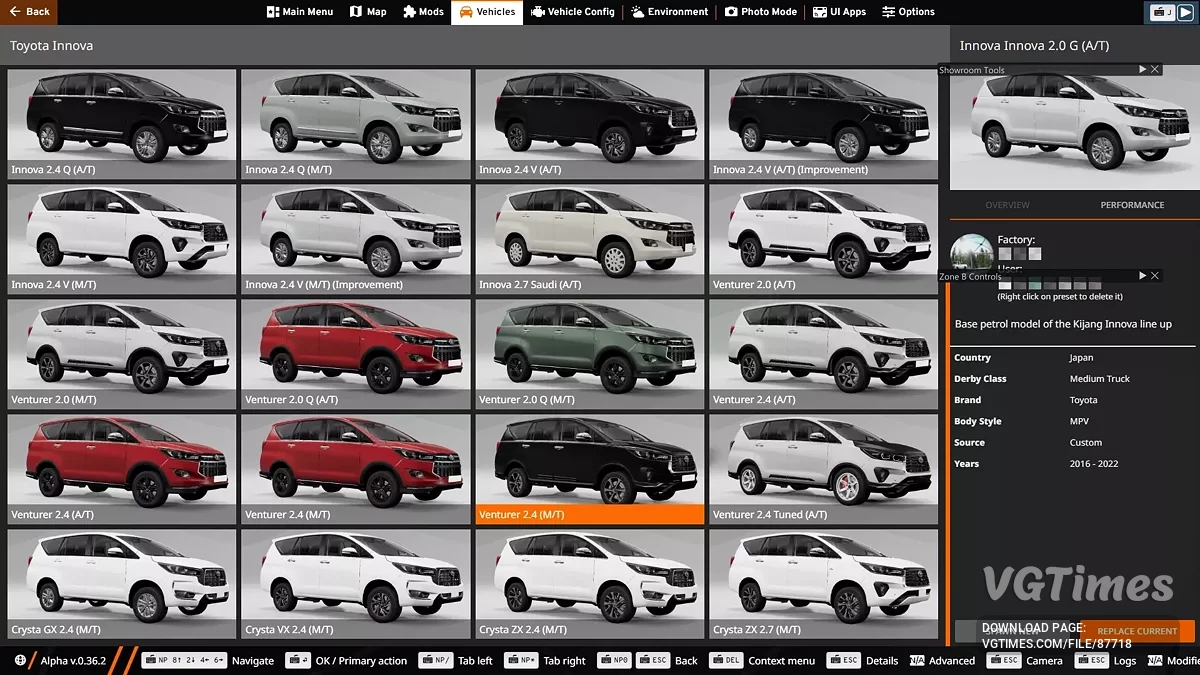
Task: Expand the Zone B Controls panel arrow
Action: [x=1142, y=275]
